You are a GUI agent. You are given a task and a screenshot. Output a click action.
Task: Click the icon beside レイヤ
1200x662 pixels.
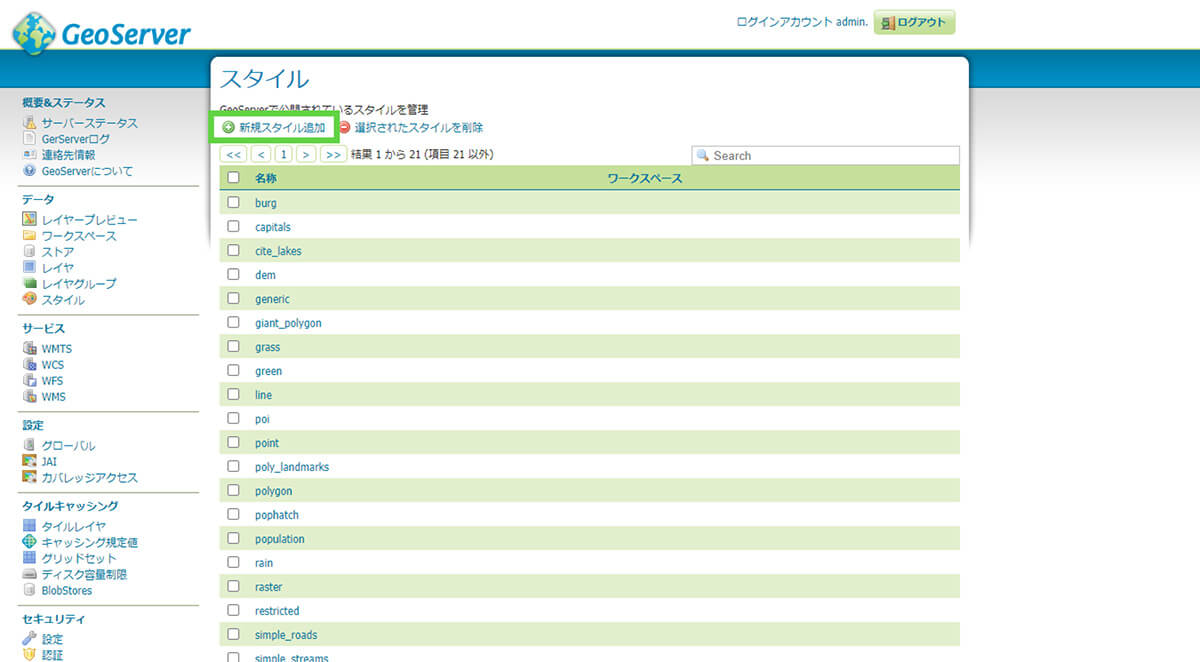[x=30, y=268]
